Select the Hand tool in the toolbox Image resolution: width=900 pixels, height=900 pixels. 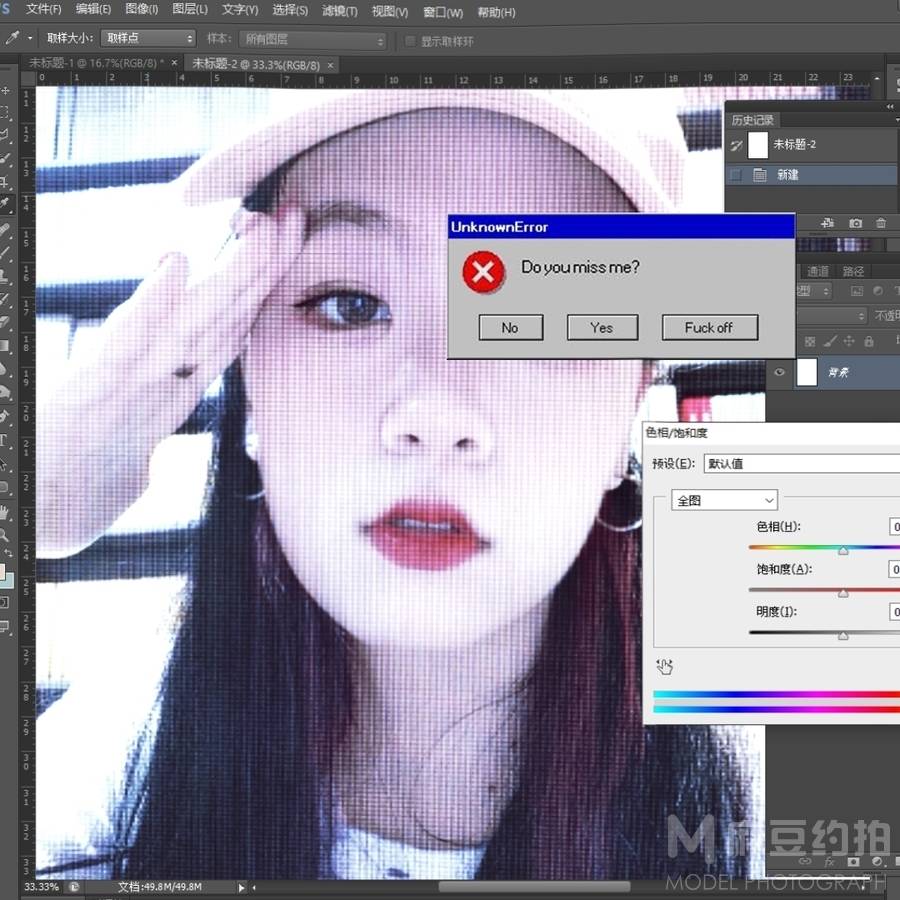tap(5, 511)
